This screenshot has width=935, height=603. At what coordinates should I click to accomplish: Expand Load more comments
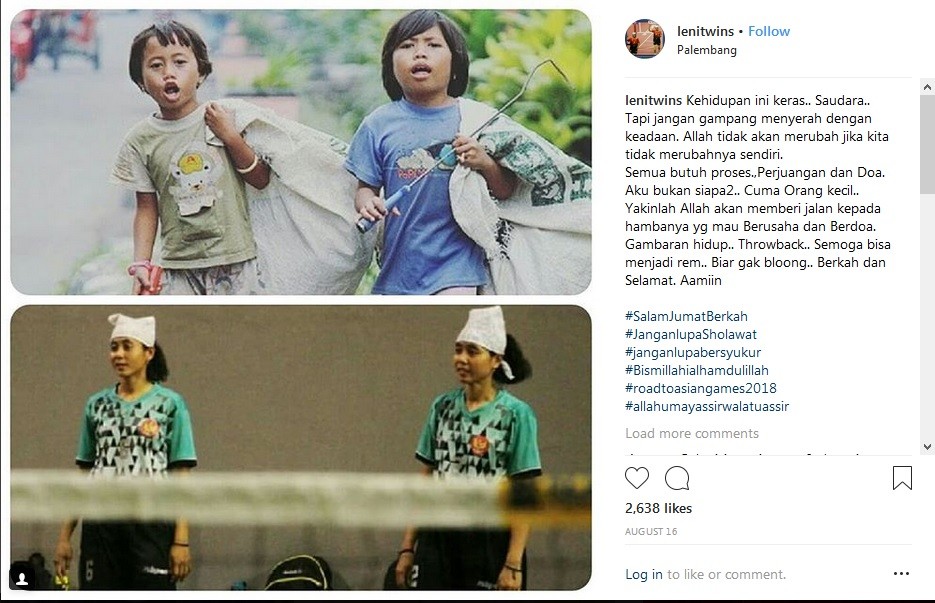(692, 434)
